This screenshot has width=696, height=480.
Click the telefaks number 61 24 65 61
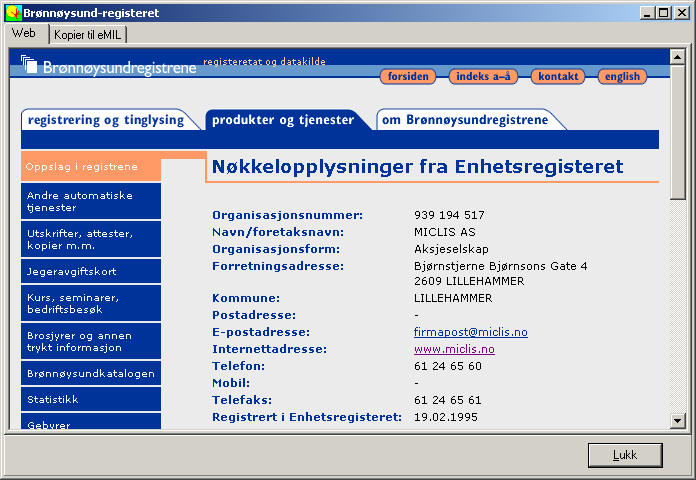(447, 400)
